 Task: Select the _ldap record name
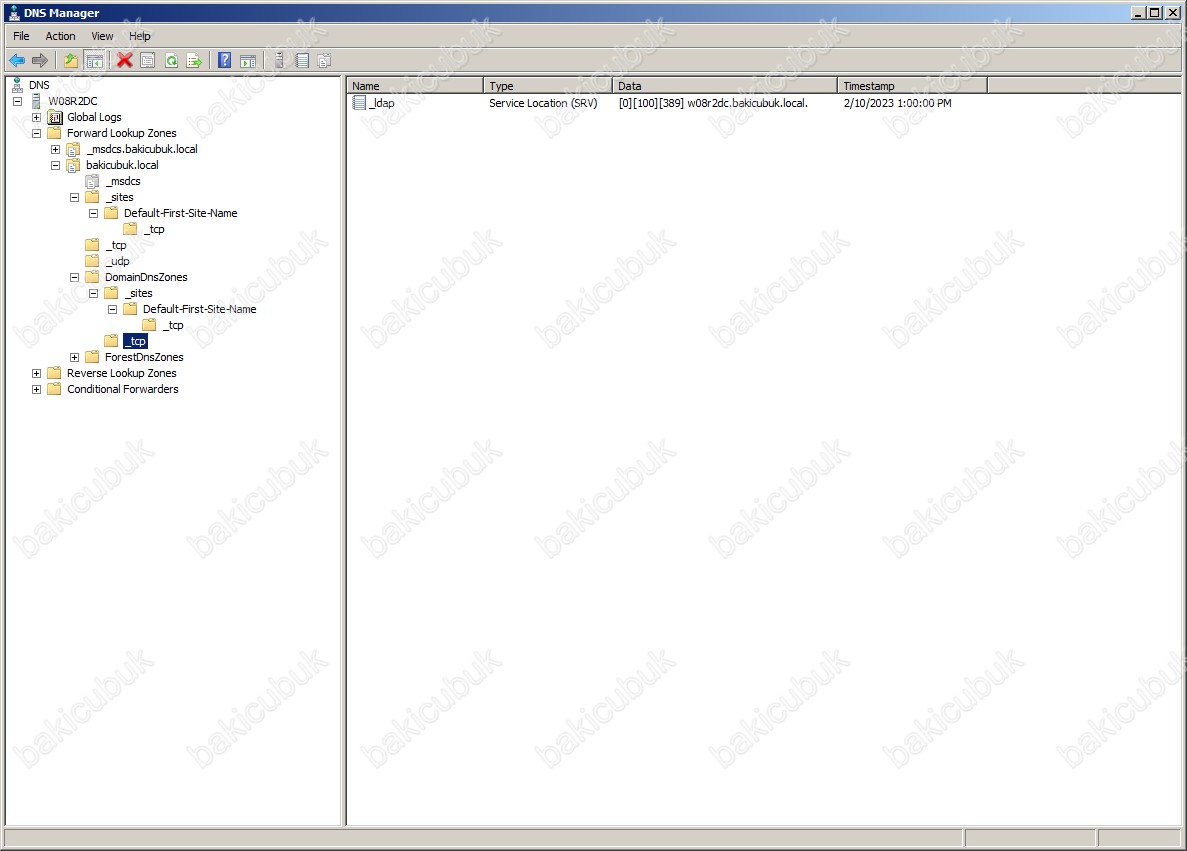[x=382, y=103]
